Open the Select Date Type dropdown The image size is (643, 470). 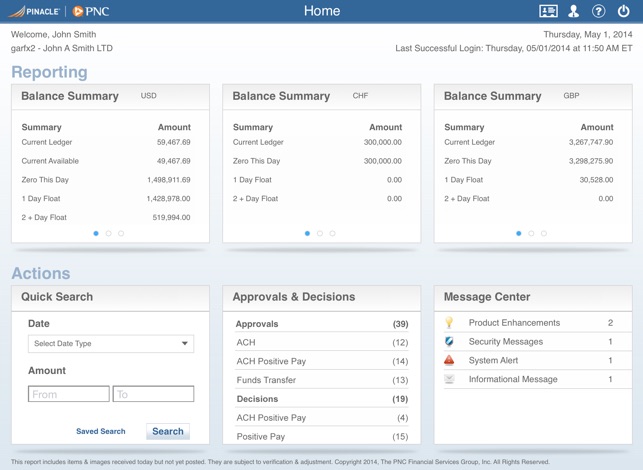tap(111, 344)
